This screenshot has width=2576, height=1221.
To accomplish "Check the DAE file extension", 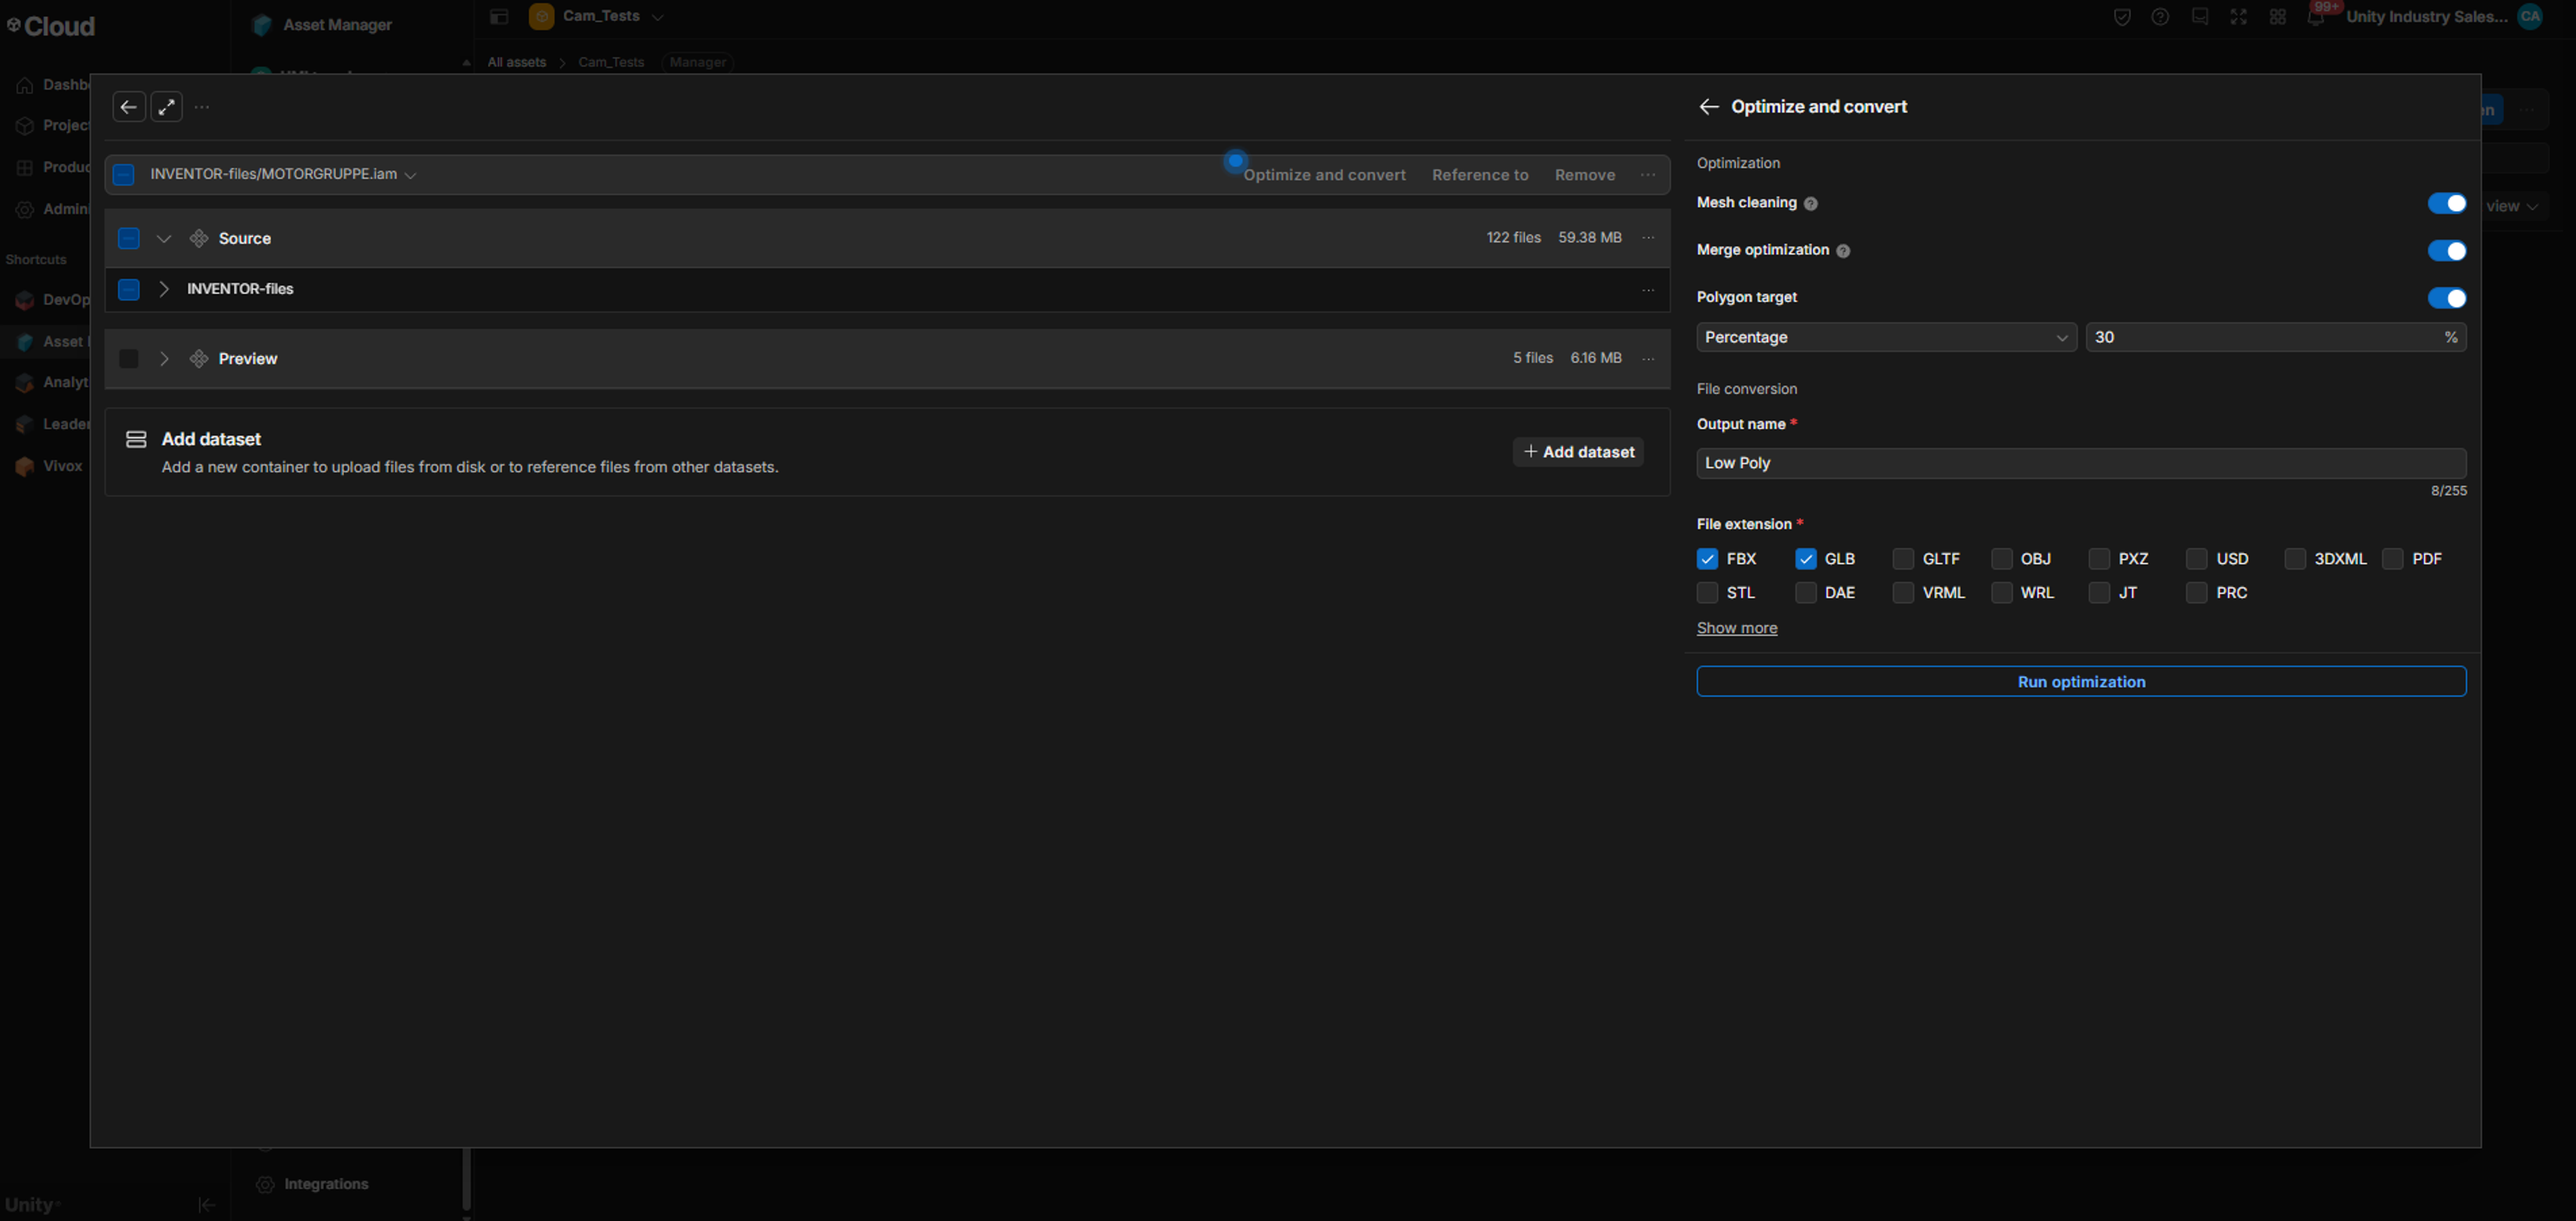I will [x=1805, y=593].
